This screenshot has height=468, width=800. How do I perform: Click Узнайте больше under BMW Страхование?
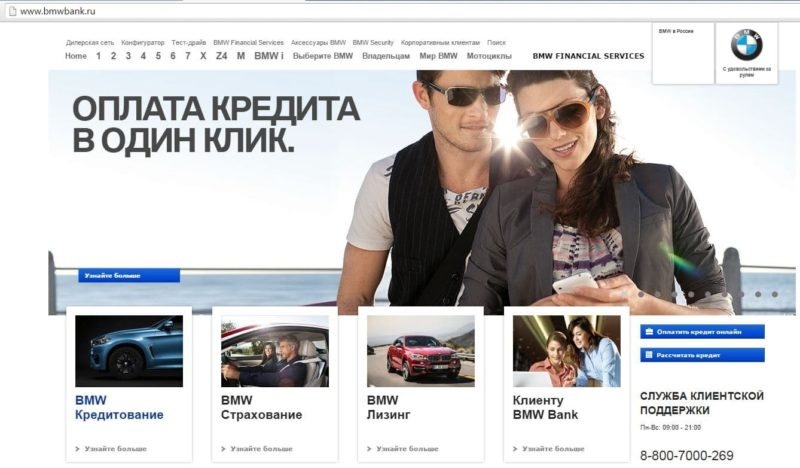click(261, 449)
